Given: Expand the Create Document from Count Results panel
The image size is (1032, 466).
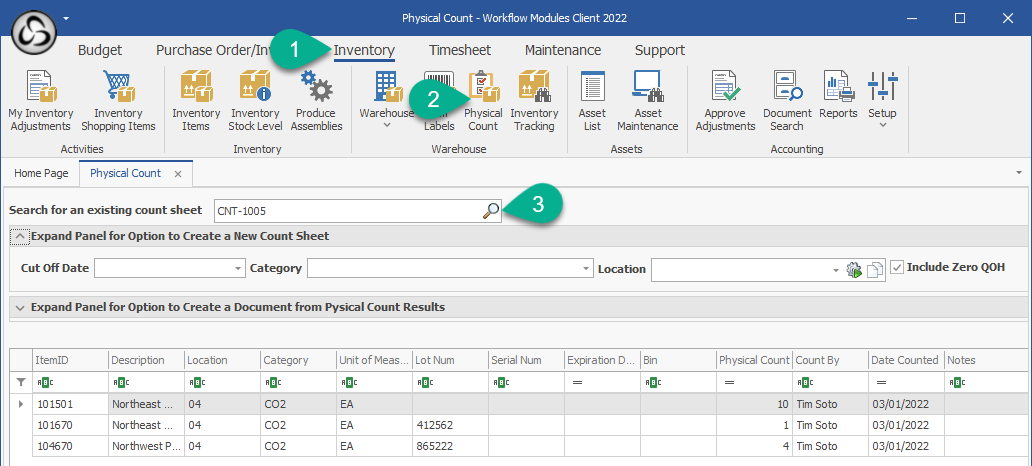Looking at the screenshot, I should [19, 308].
